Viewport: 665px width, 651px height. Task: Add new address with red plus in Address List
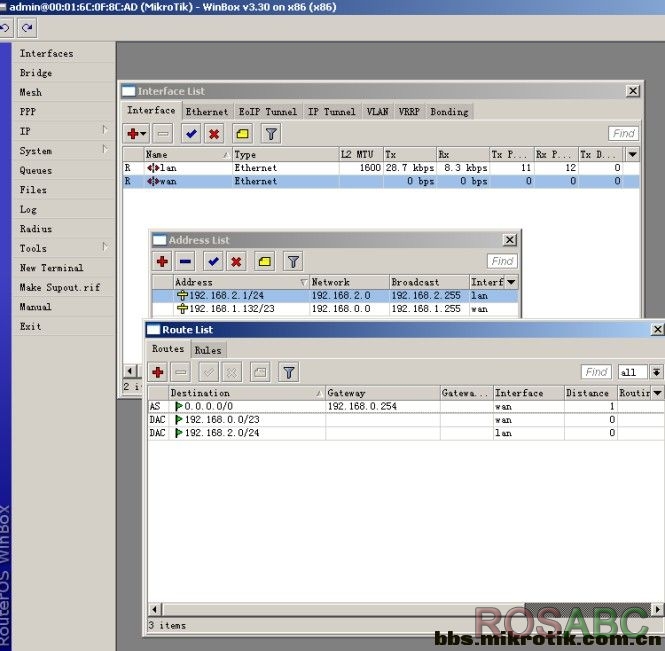(162, 261)
